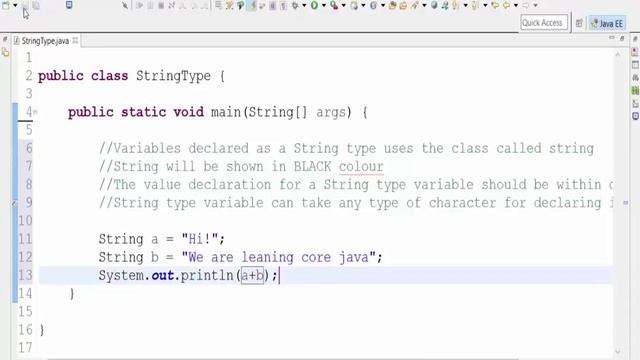Open the New wizard dropdown arrow
The height and width of the screenshot is (360, 640).
15,5
